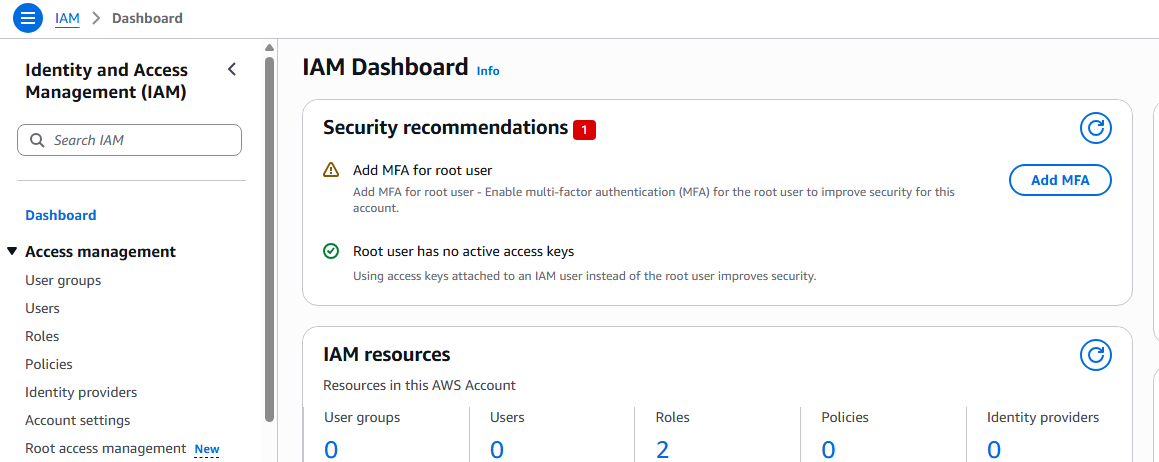Click 'User groups' label in IAM resources
This screenshot has width=1159, height=462.
click(362, 418)
